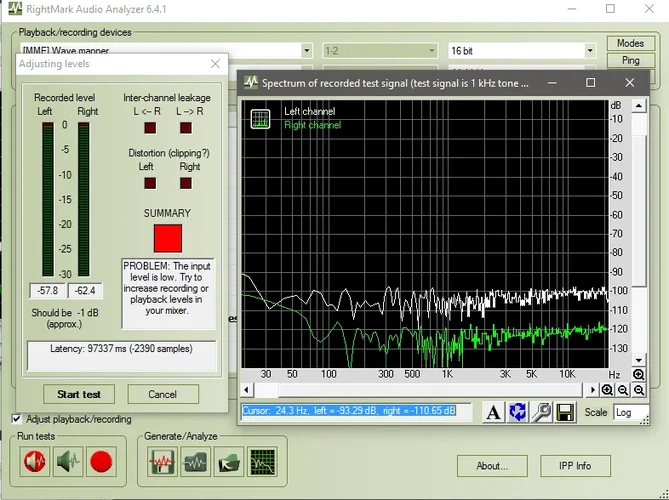Click the Cancel button in Adjusting levels

coord(162,394)
